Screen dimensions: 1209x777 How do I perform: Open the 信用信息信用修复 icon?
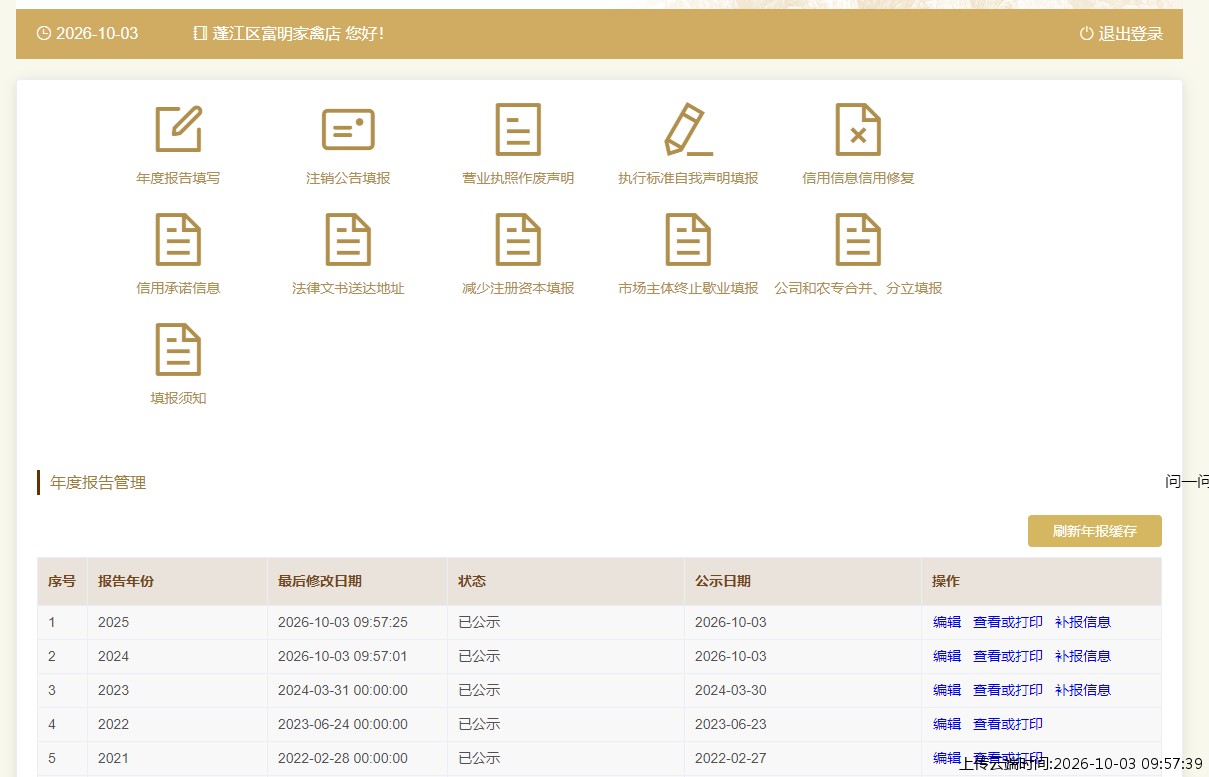(x=858, y=130)
